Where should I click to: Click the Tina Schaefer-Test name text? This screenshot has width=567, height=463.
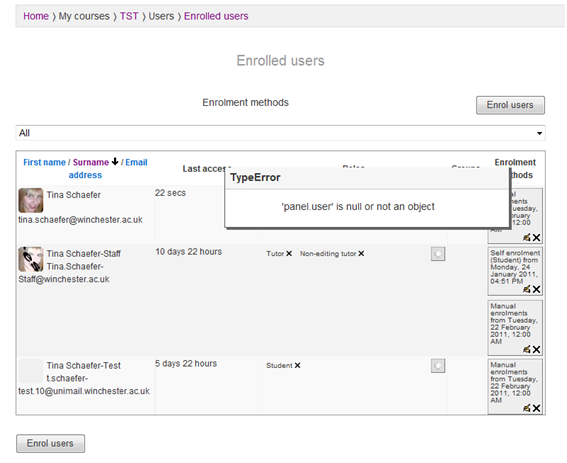pyautogui.click(x=84, y=366)
